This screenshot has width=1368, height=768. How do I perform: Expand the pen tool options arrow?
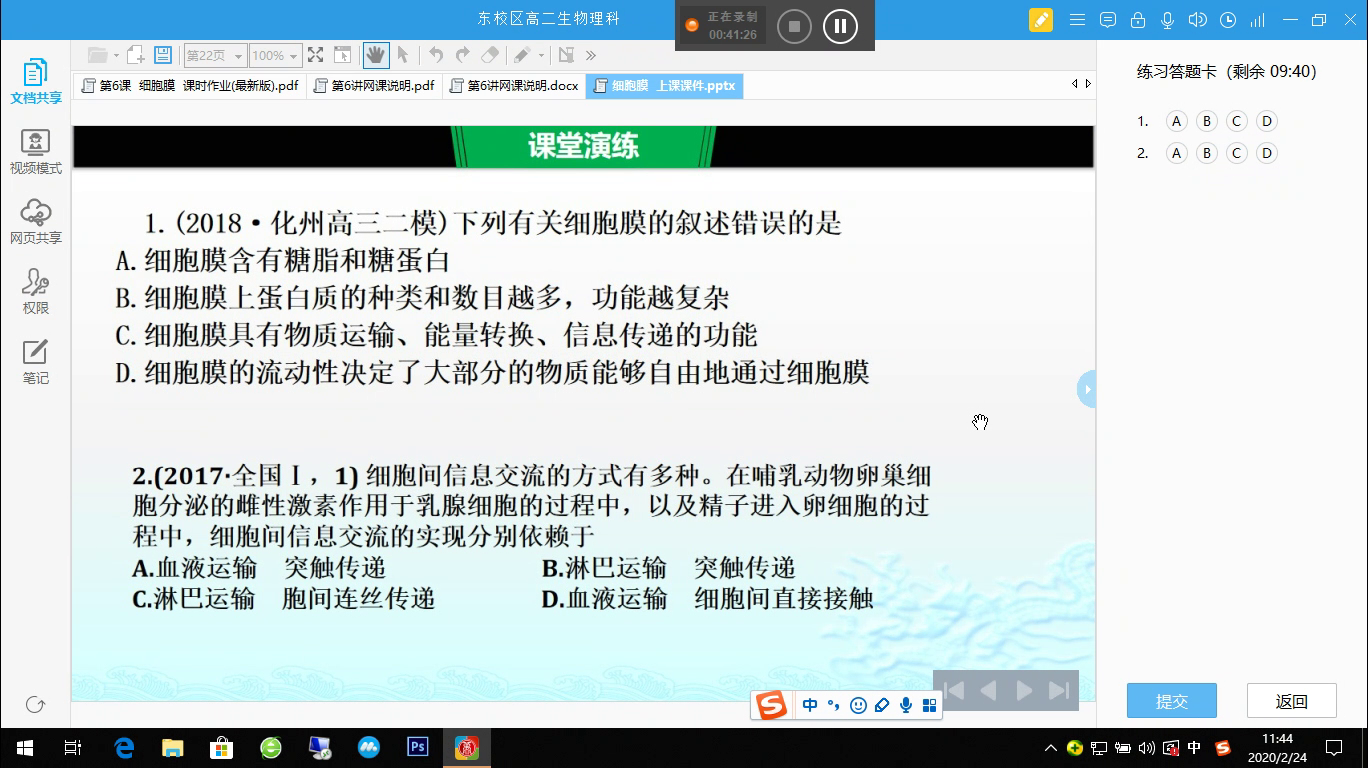542,56
